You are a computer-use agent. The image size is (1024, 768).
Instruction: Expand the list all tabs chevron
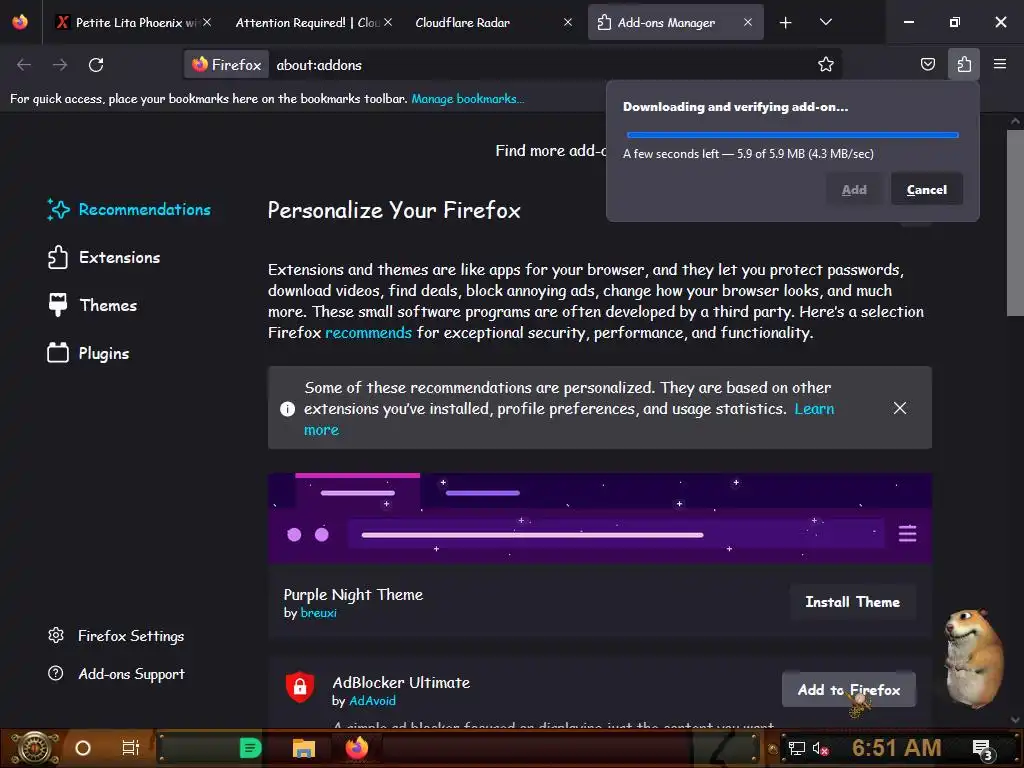pos(825,22)
